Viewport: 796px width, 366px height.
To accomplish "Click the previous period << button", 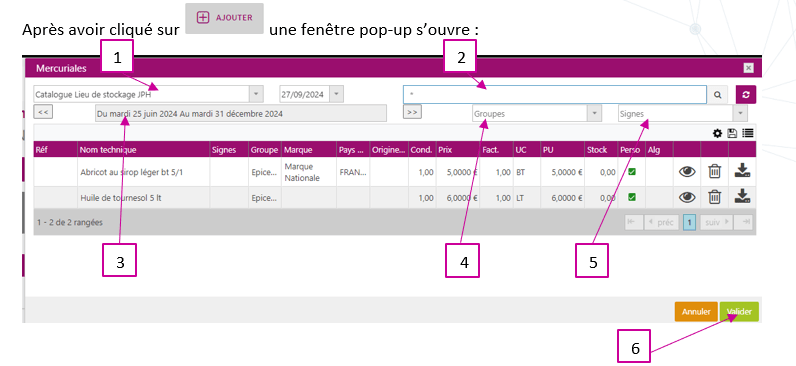I will (x=43, y=111).
